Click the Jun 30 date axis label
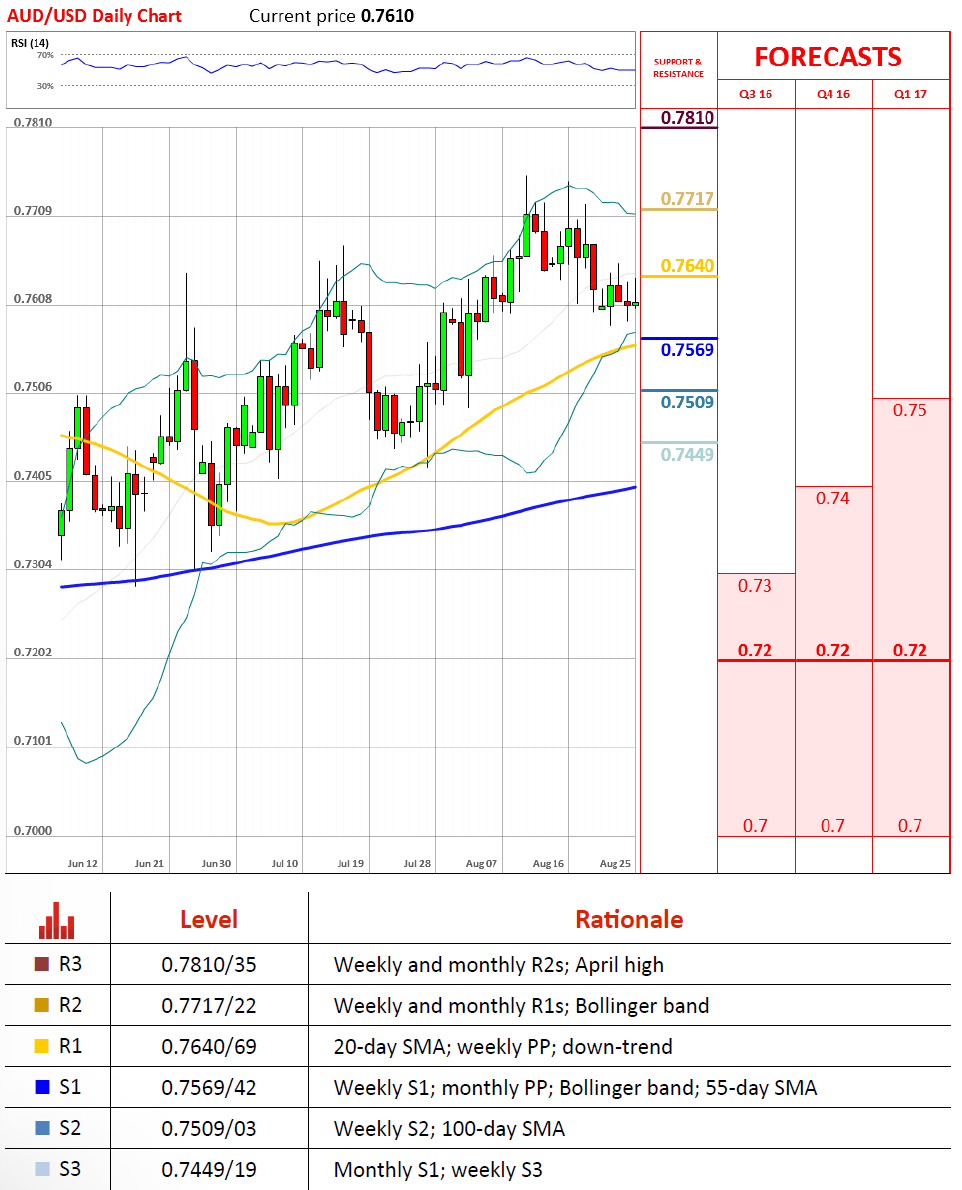Viewport: 962px width, 1190px height. coord(216,864)
